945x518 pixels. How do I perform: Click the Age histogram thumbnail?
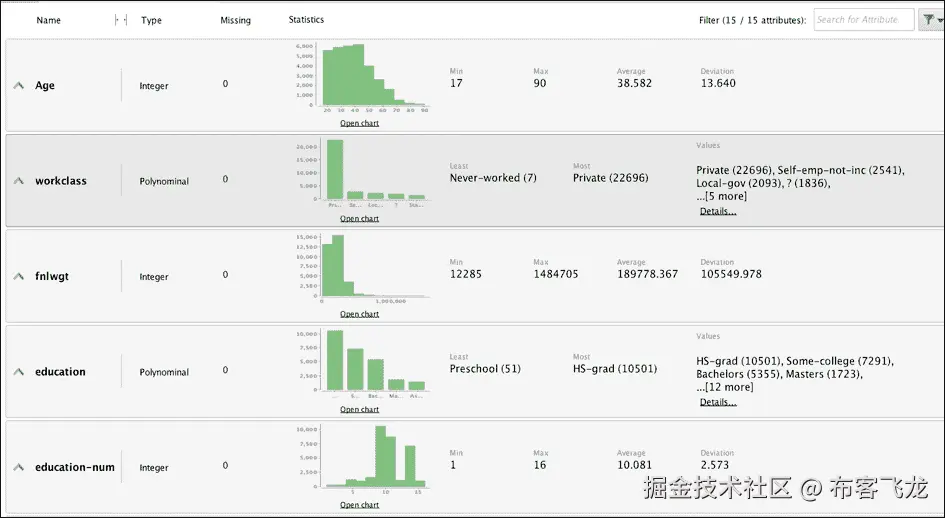(363, 78)
